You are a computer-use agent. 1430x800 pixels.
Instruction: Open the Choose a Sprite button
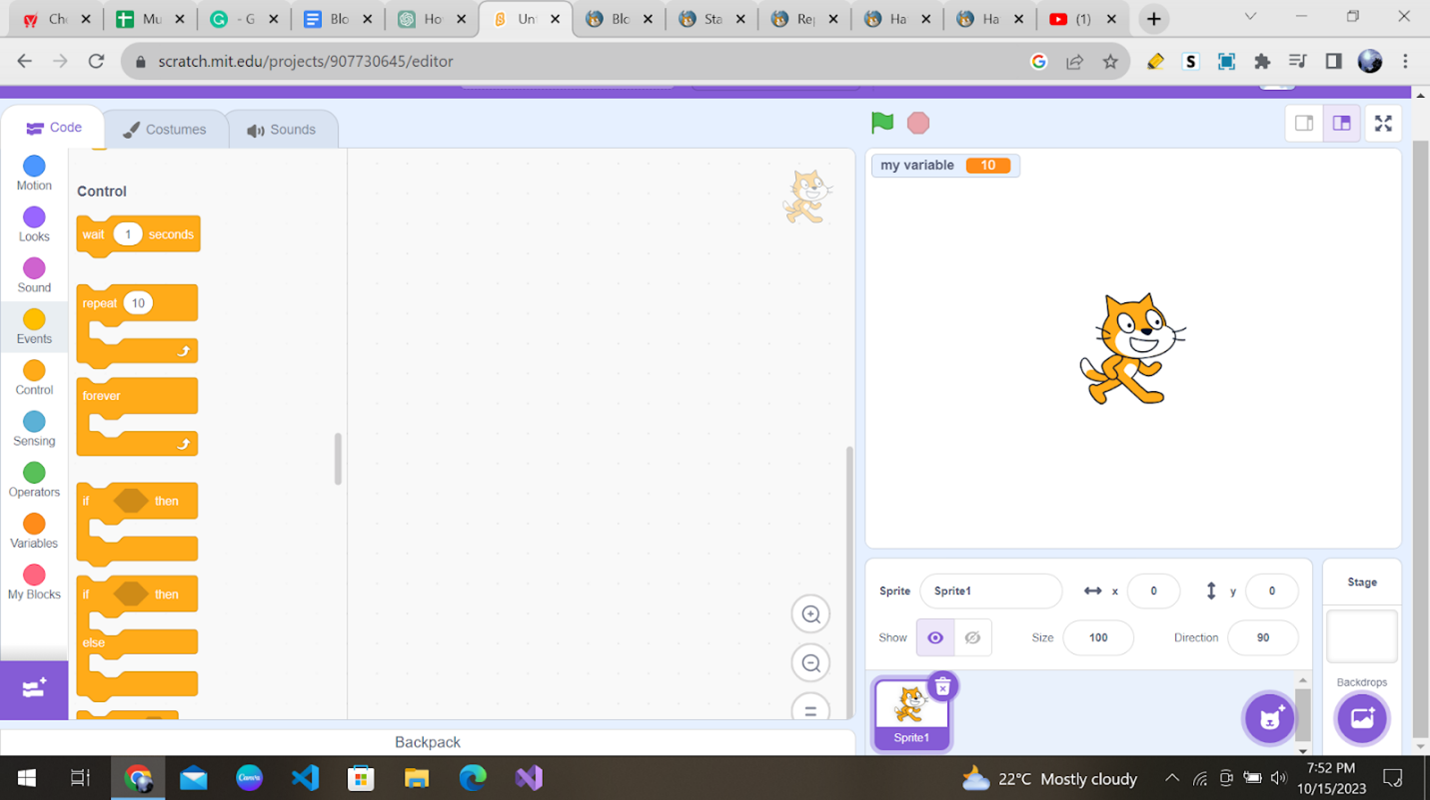[1270, 718]
